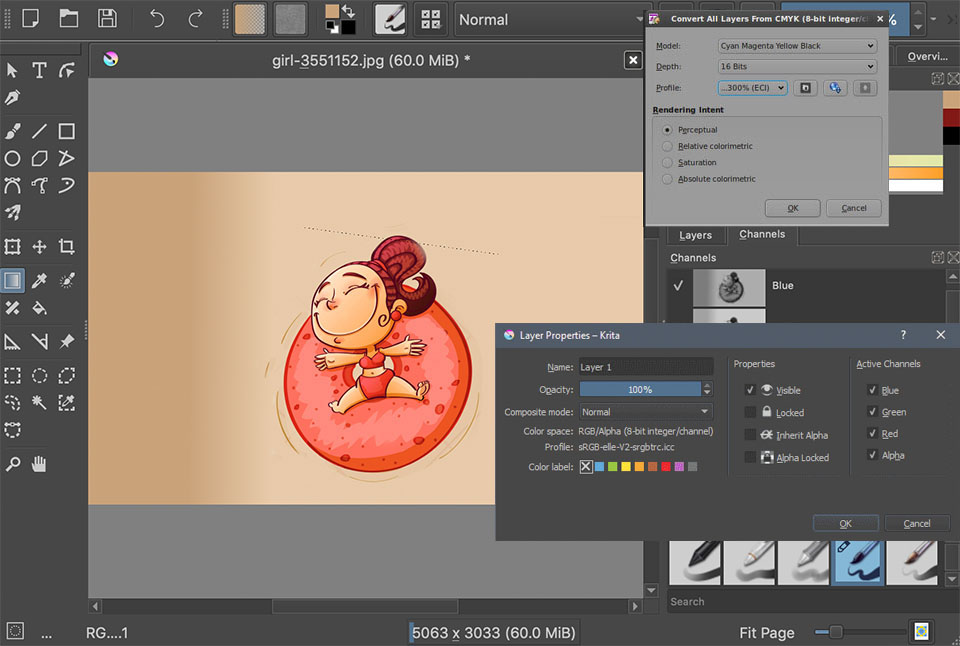This screenshot has height=646, width=960.
Task: Click the red color label swatch
Action: pyautogui.click(x=665, y=467)
